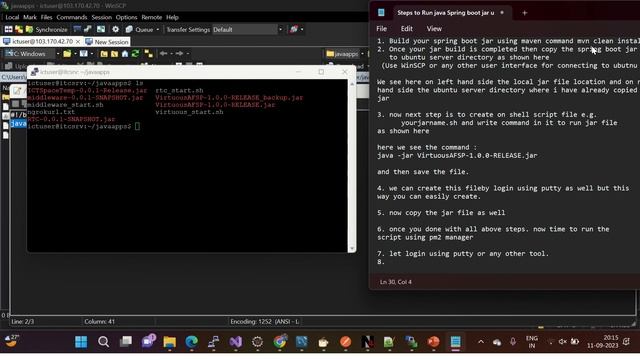This screenshot has width=640, height=360.
Task: Open the Options menu in WinSCP
Action: point(126,17)
